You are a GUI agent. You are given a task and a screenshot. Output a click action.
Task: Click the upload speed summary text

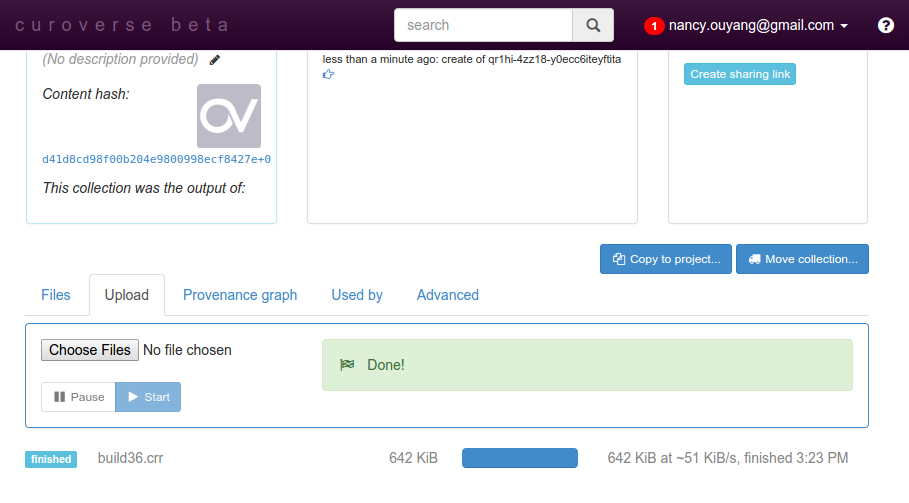pos(728,458)
